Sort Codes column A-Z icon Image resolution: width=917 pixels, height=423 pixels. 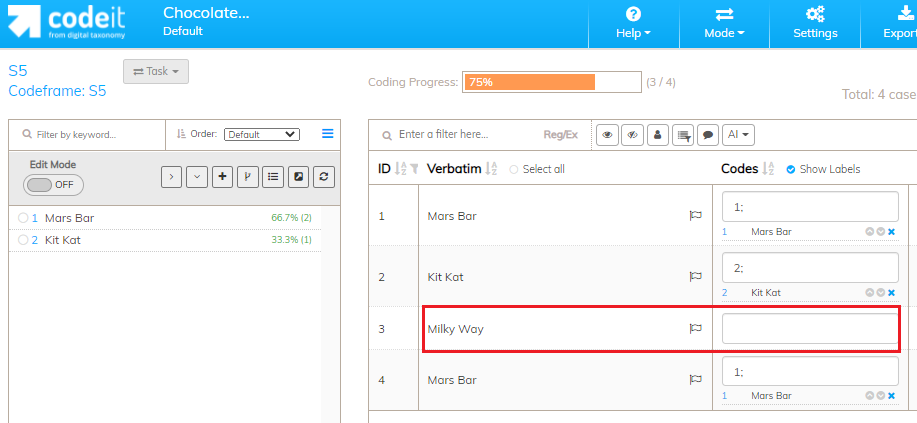(768, 169)
